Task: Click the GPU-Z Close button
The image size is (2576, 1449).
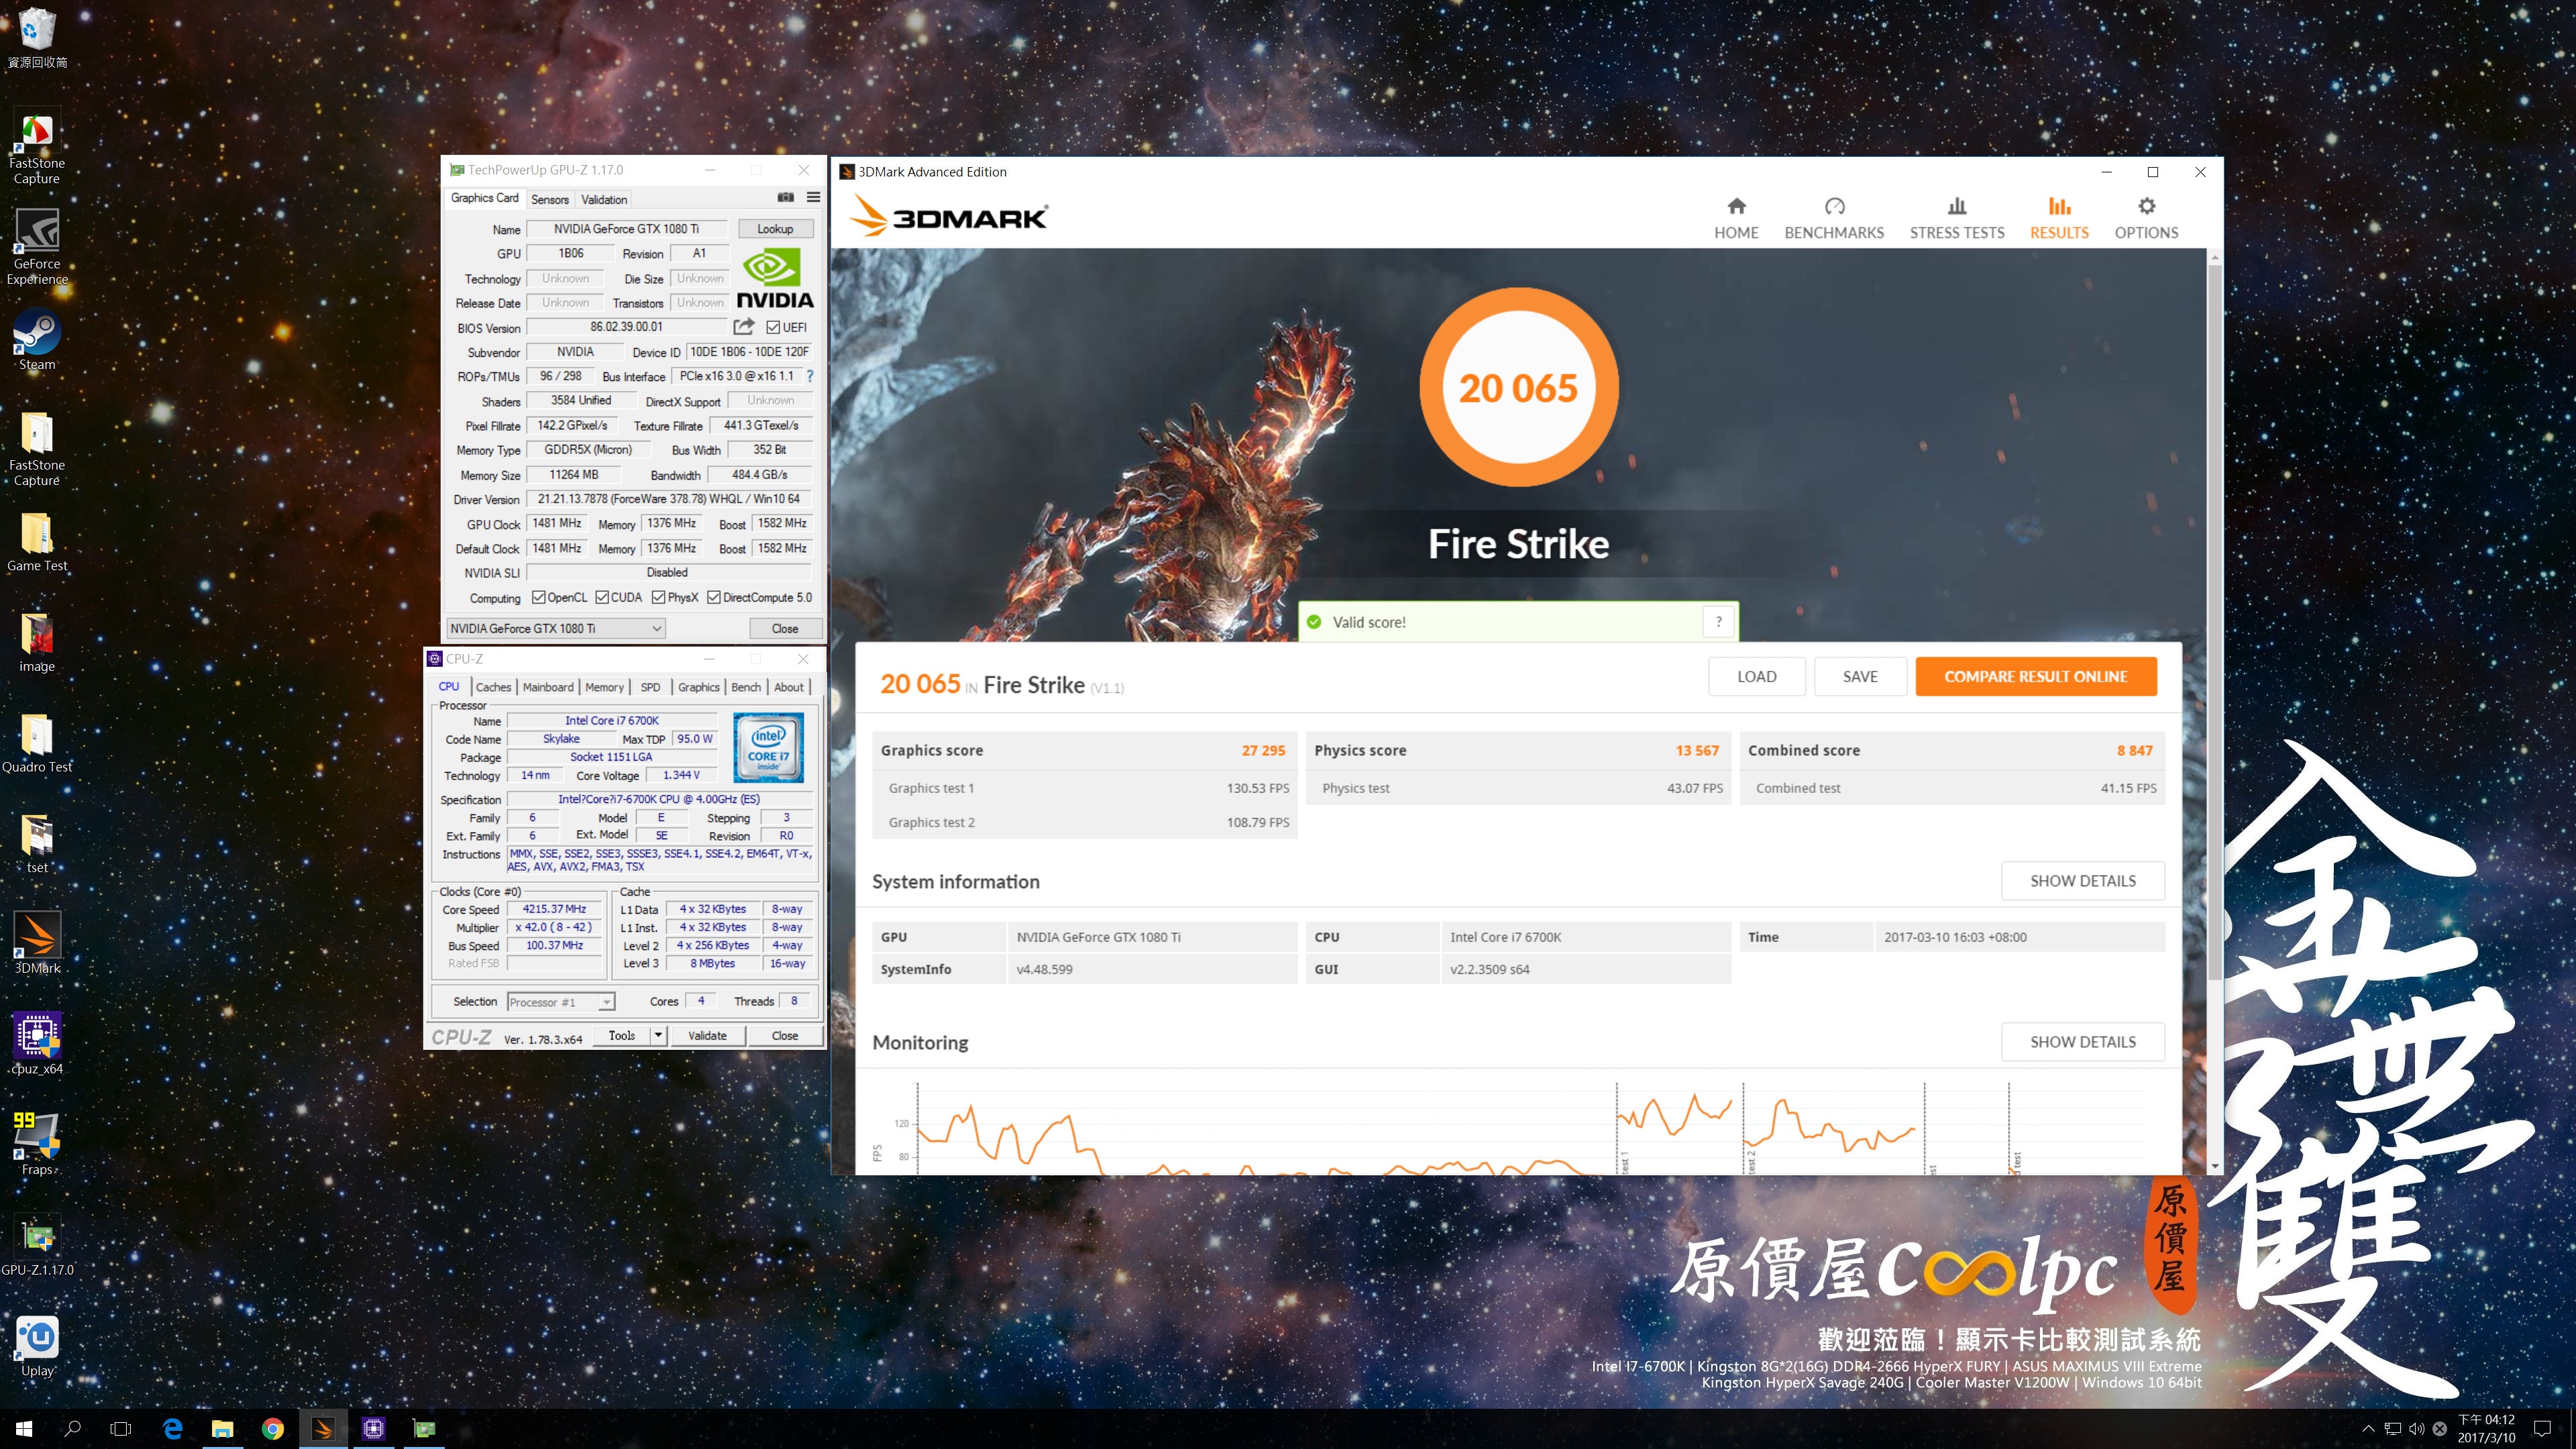Action: [x=785, y=629]
